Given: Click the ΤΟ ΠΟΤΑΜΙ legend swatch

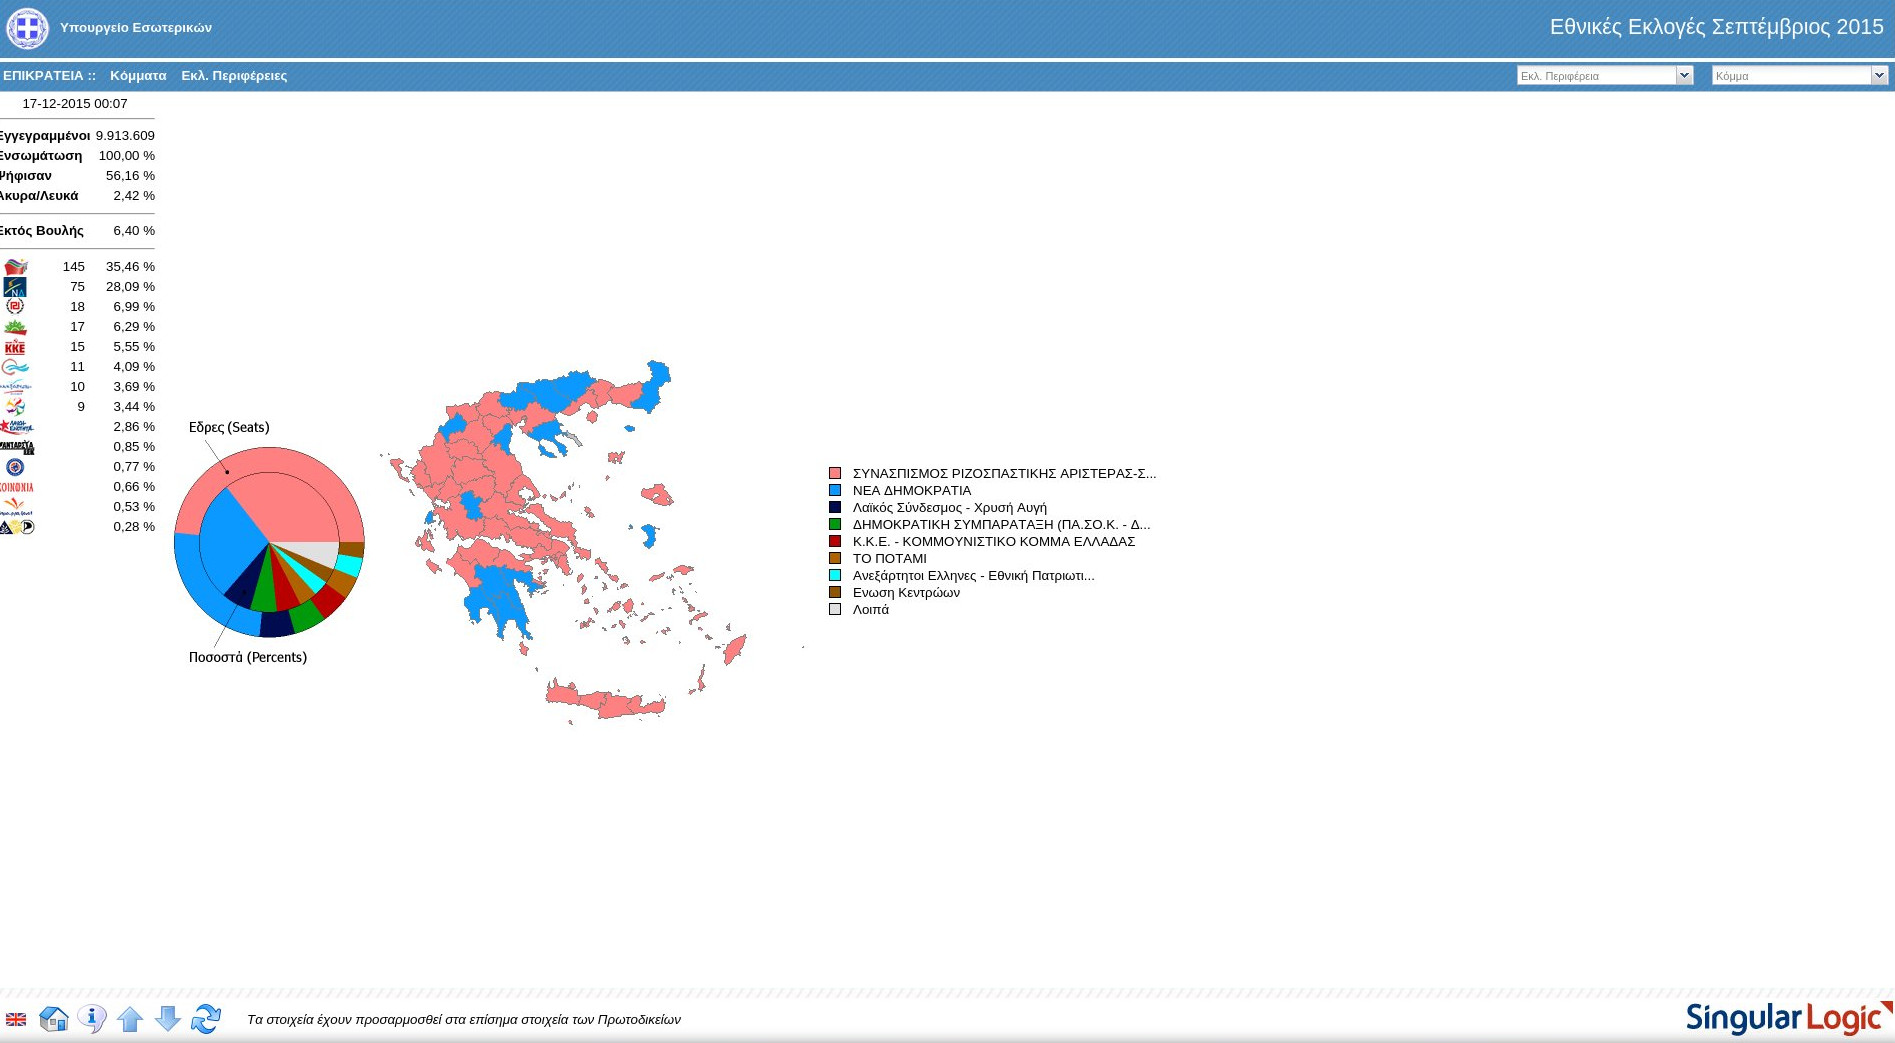Looking at the screenshot, I should click(x=835, y=559).
